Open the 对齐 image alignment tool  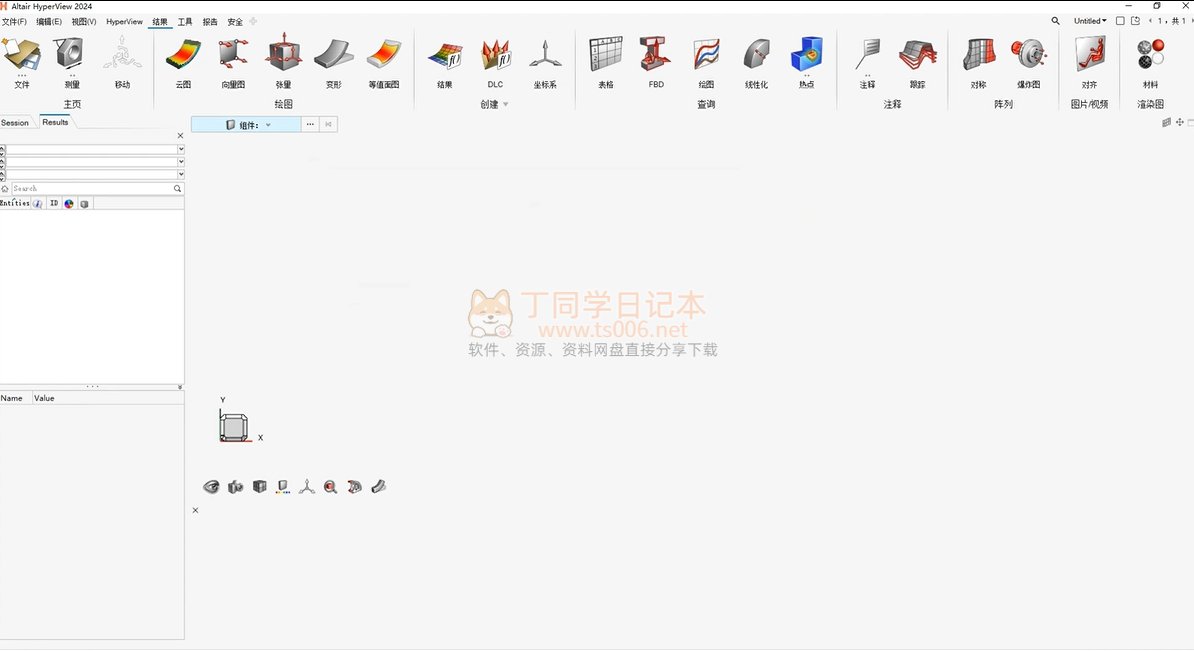click(1090, 62)
